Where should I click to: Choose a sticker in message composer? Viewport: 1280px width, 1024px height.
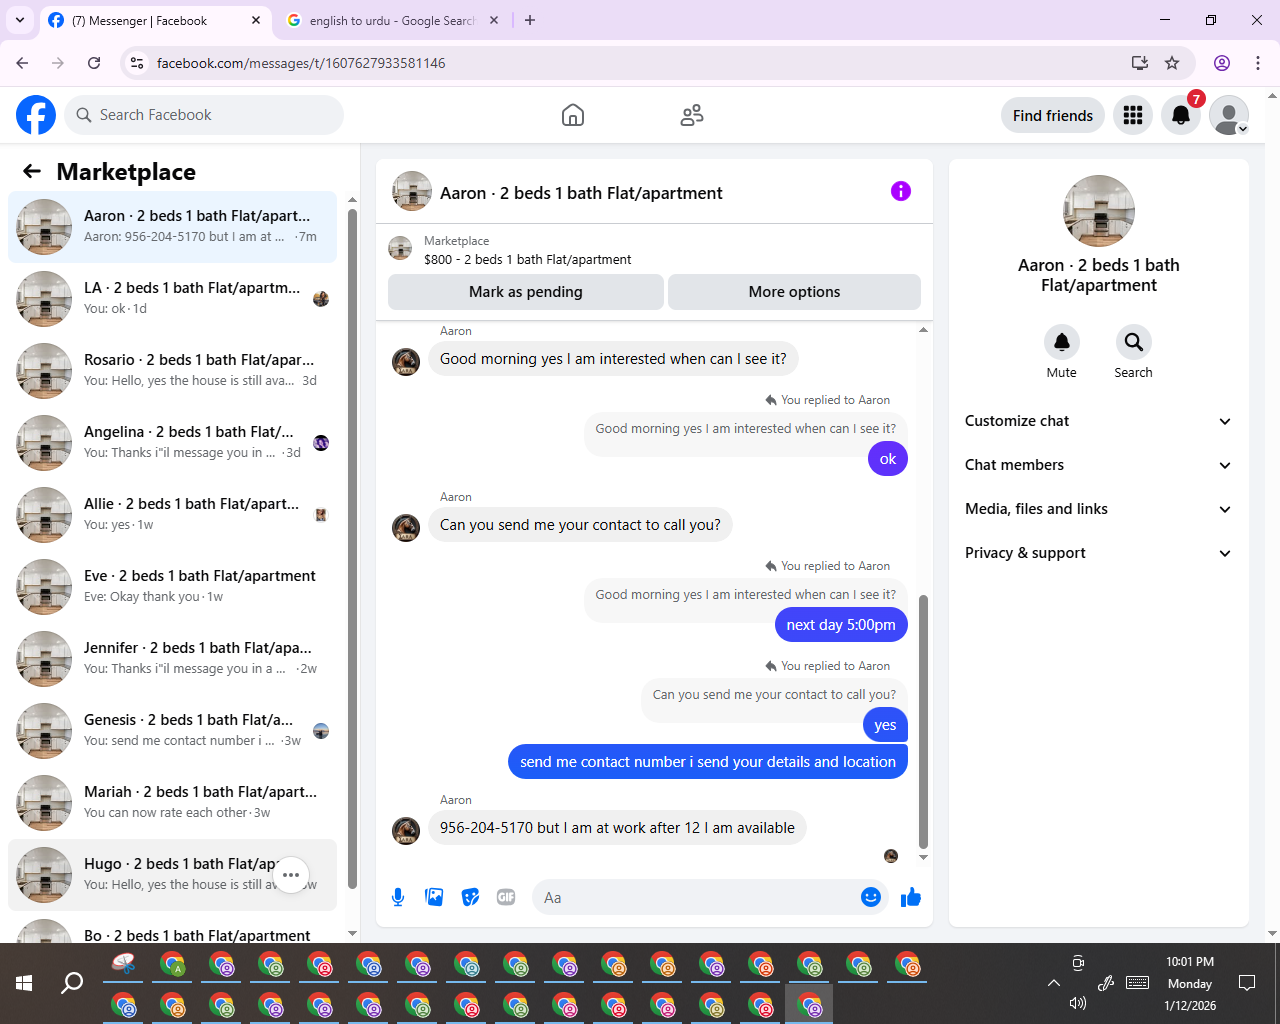tap(470, 897)
